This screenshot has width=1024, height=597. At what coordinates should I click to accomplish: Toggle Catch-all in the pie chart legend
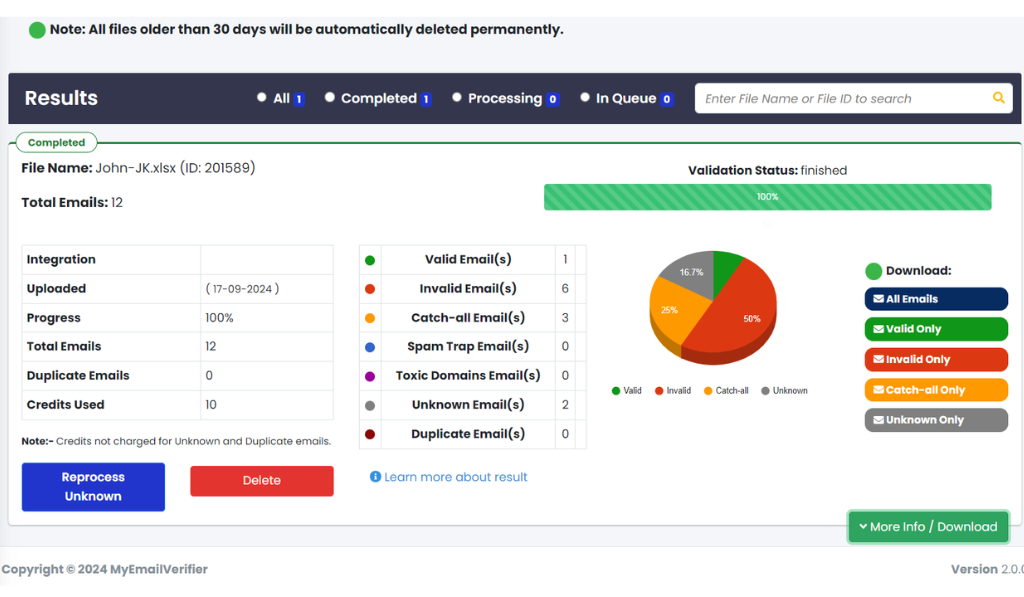tap(726, 391)
